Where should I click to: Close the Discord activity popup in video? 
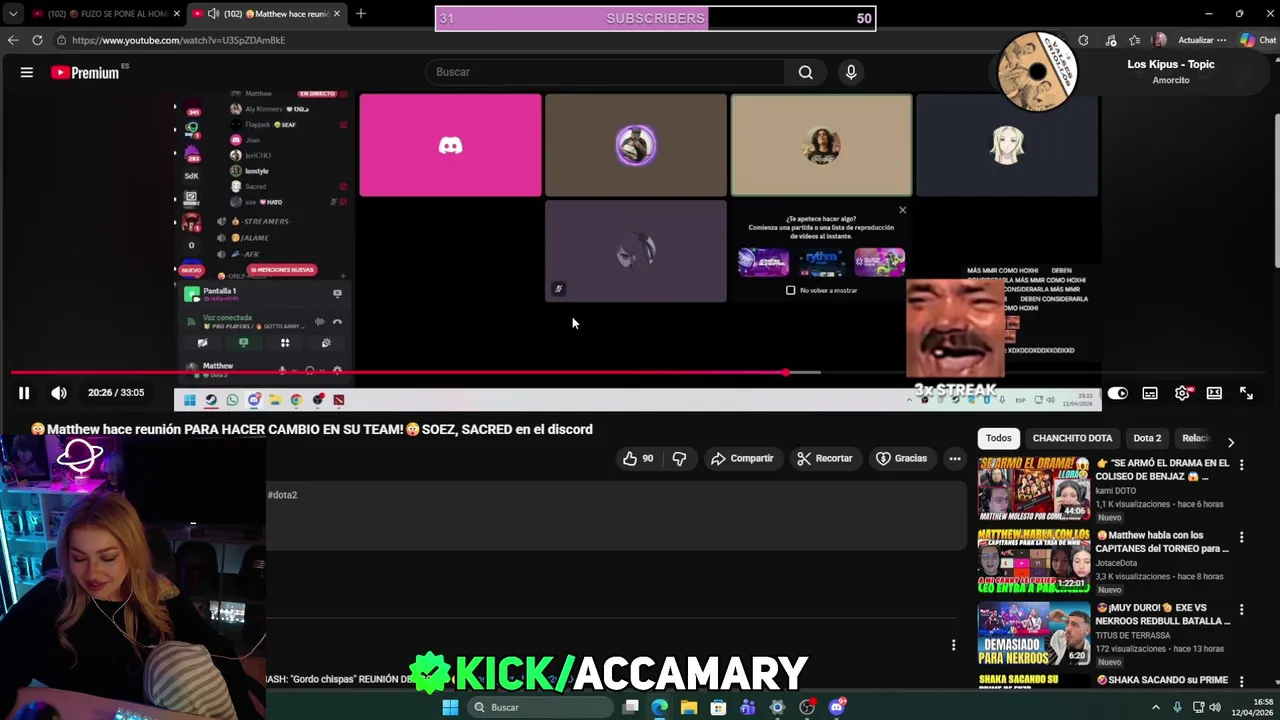pyautogui.click(x=902, y=210)
